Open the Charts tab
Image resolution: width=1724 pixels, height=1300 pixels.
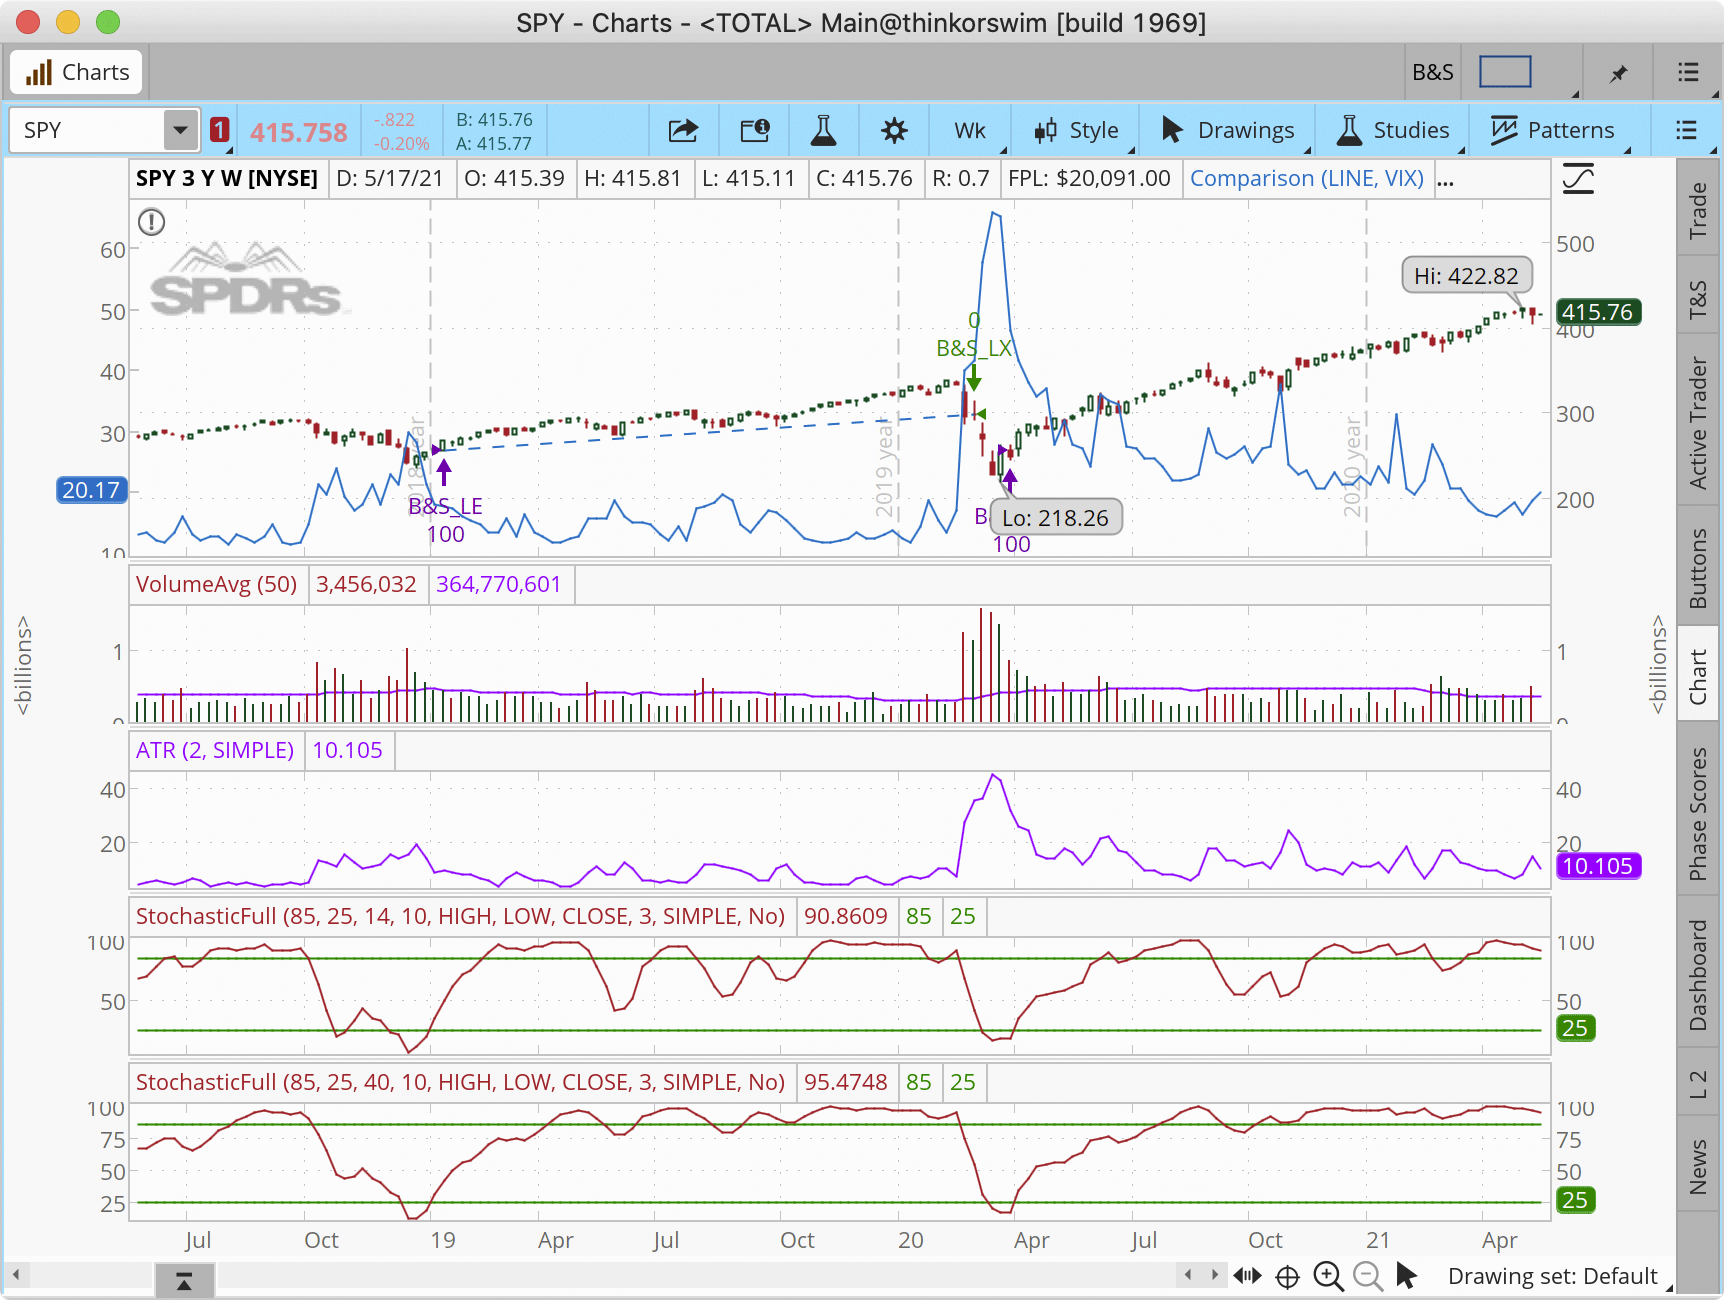(x=77, y=72)
